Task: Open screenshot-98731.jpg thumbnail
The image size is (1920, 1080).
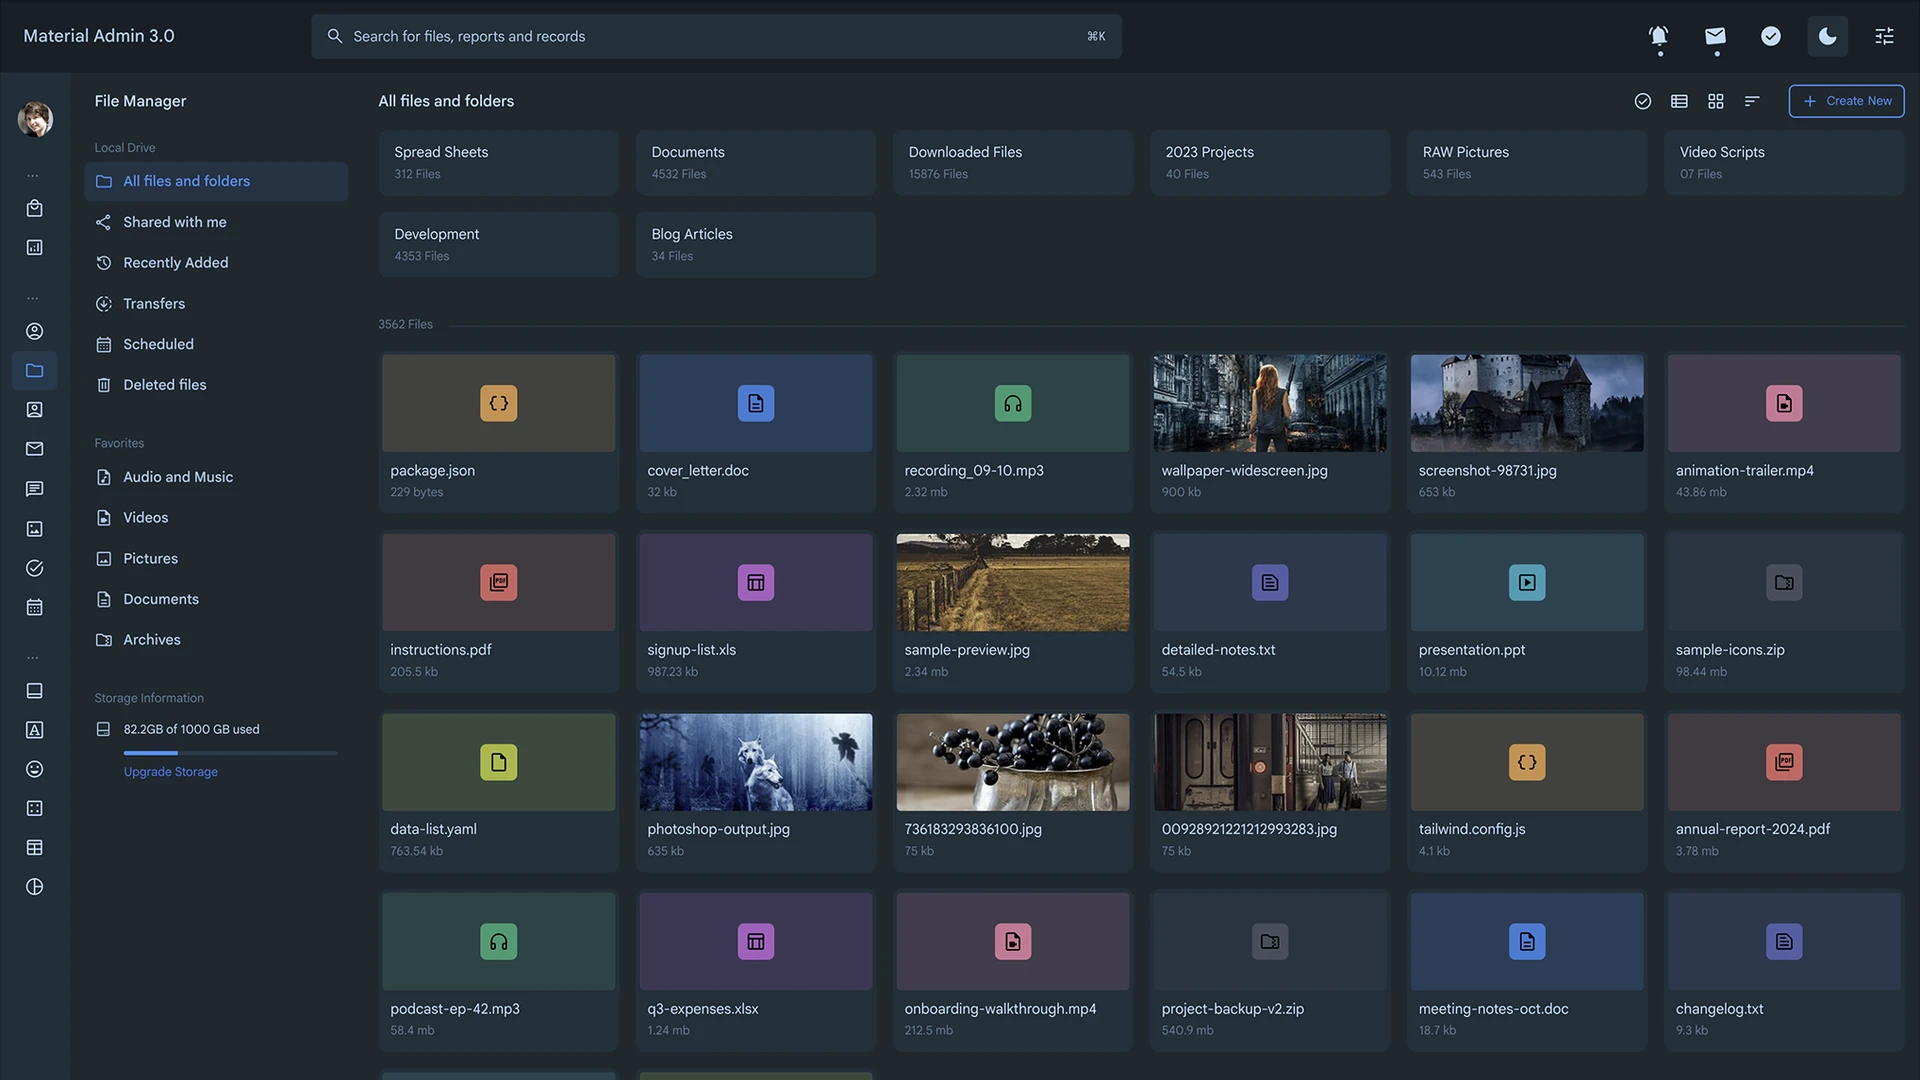Action: point(1526,403)
